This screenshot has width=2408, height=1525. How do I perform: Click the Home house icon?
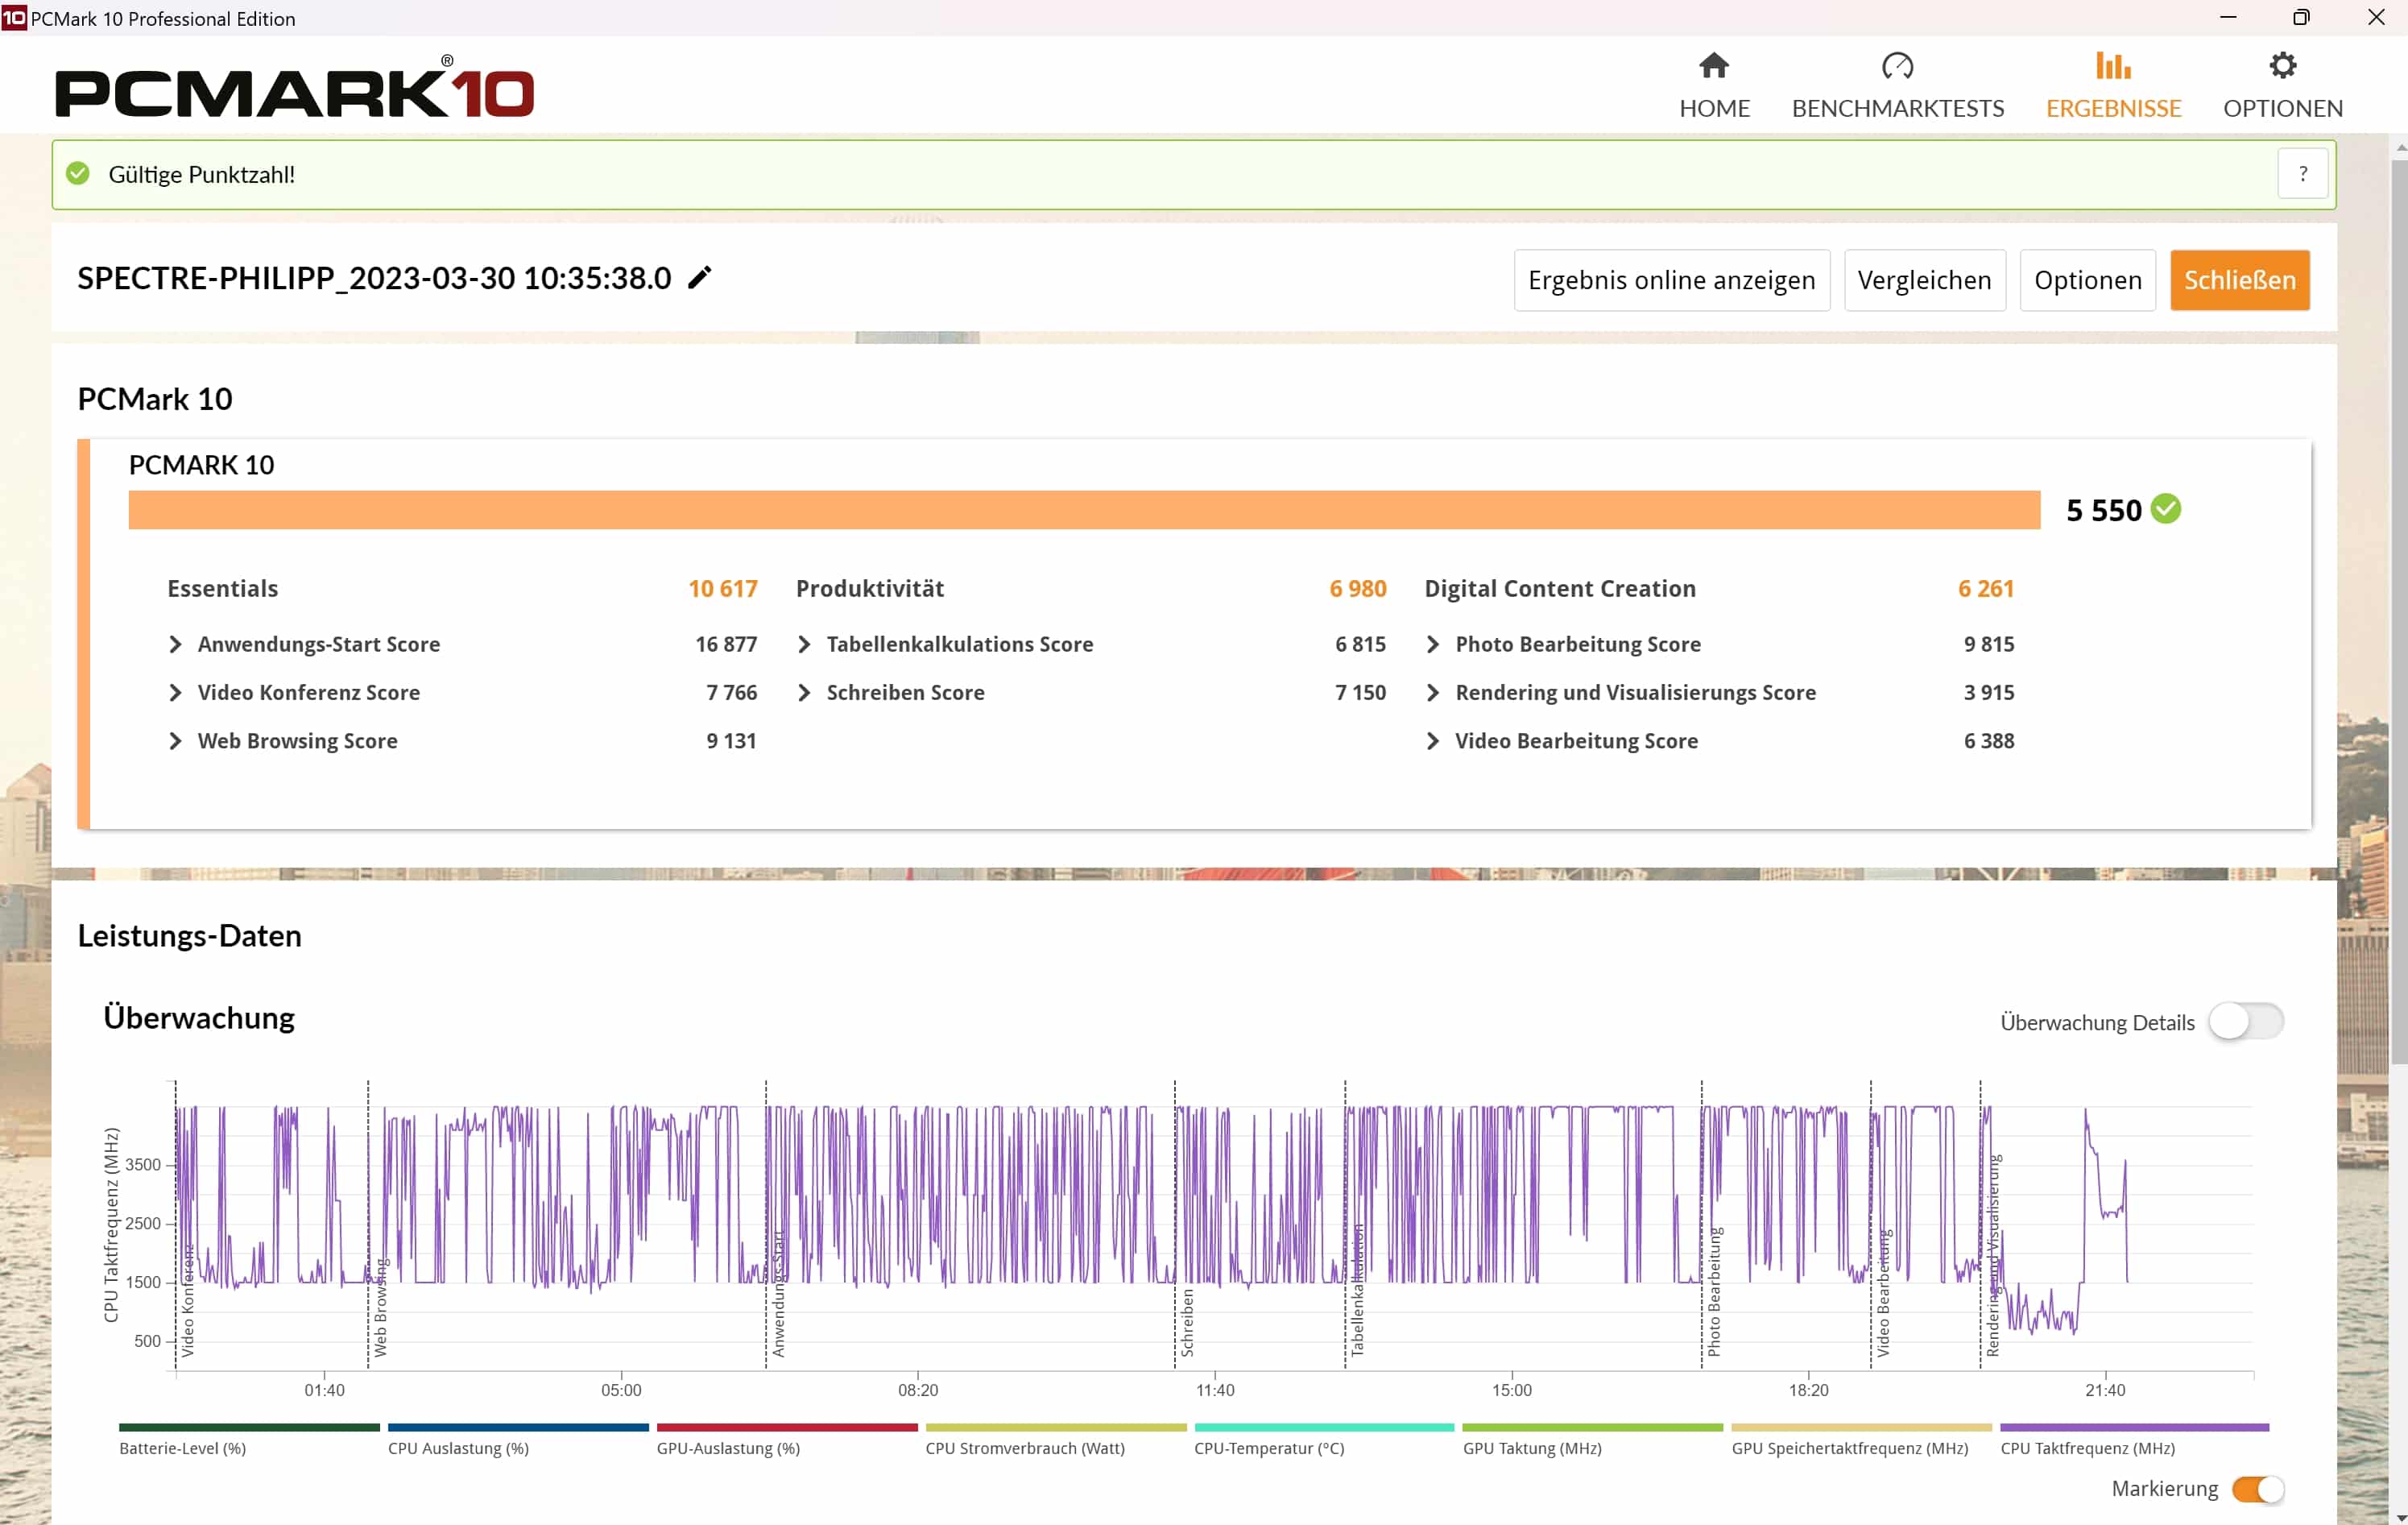[x=1713, y=66]
